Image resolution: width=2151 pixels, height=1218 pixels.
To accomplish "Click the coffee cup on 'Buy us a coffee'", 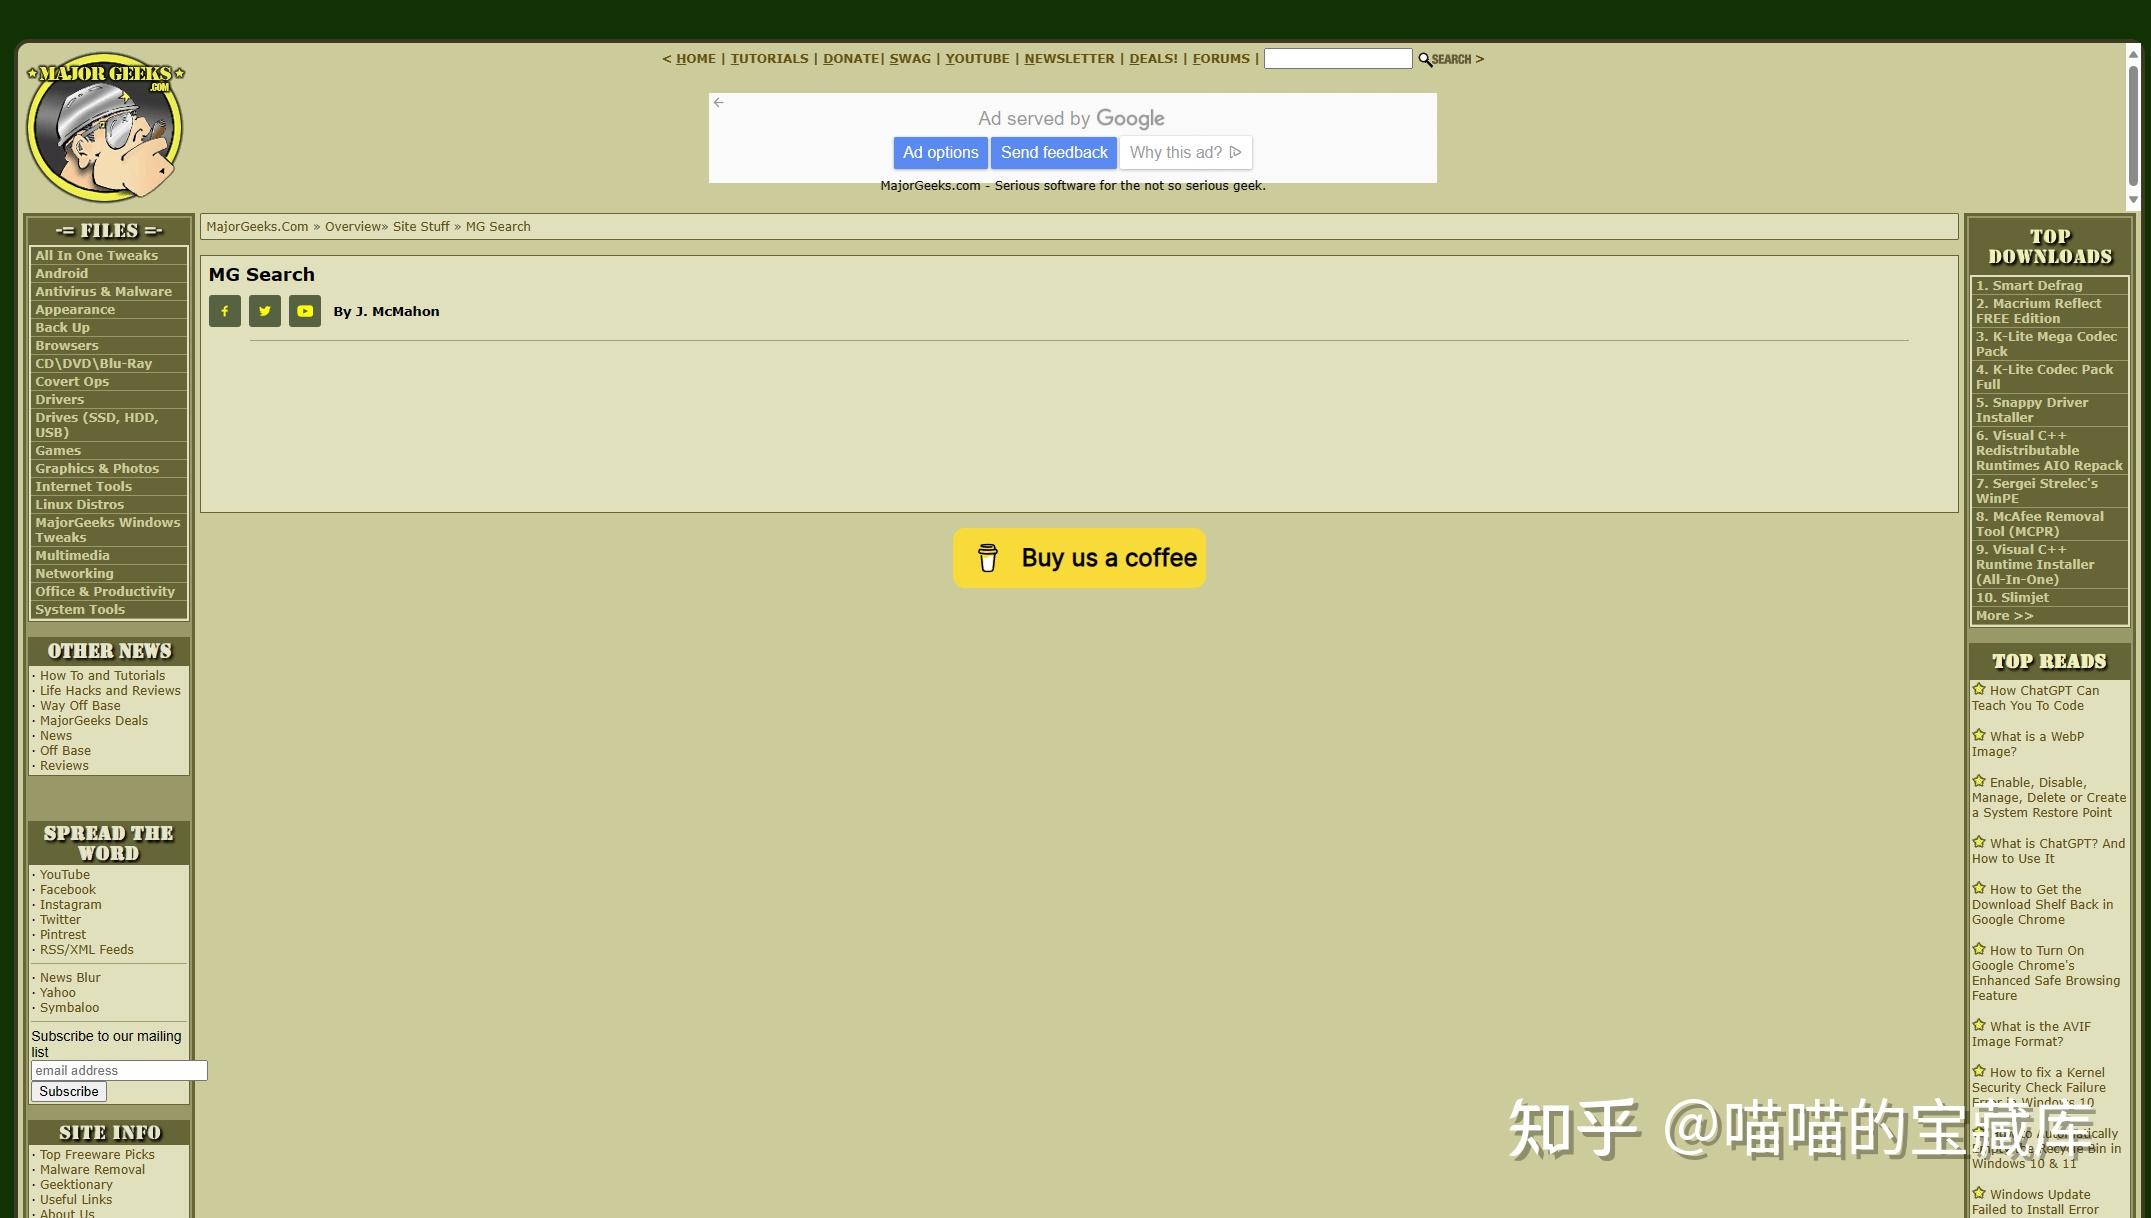I will [x=988, y=557].
